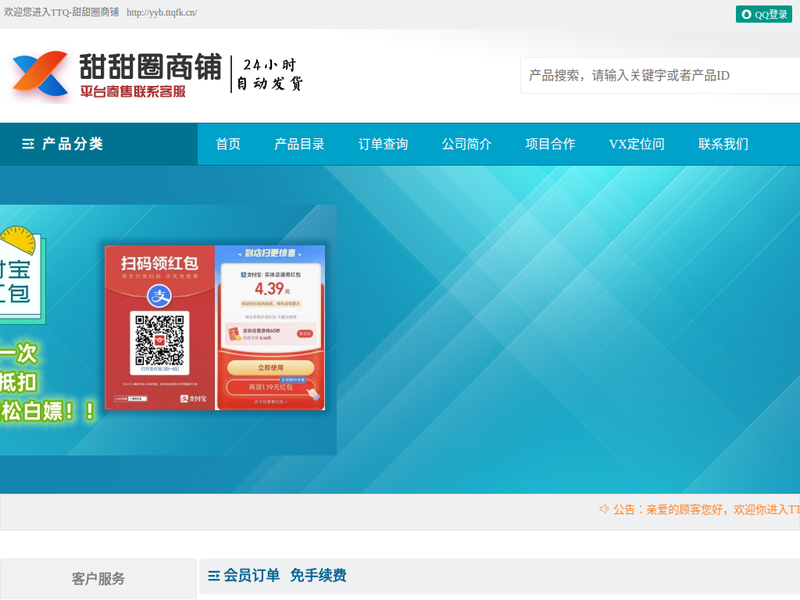Click the 立即使用 button in banner

click(x=270, y=367)
